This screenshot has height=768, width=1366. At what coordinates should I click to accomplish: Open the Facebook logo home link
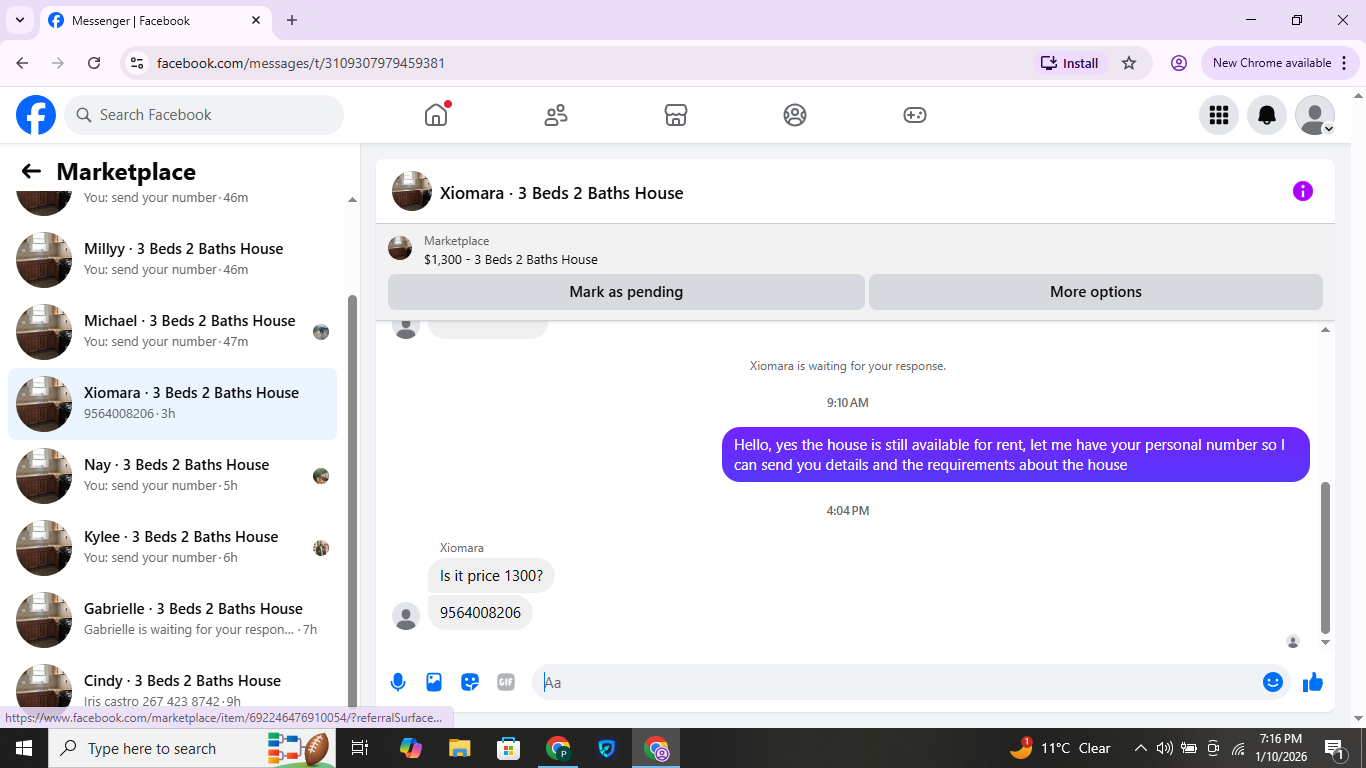(36, 115)
